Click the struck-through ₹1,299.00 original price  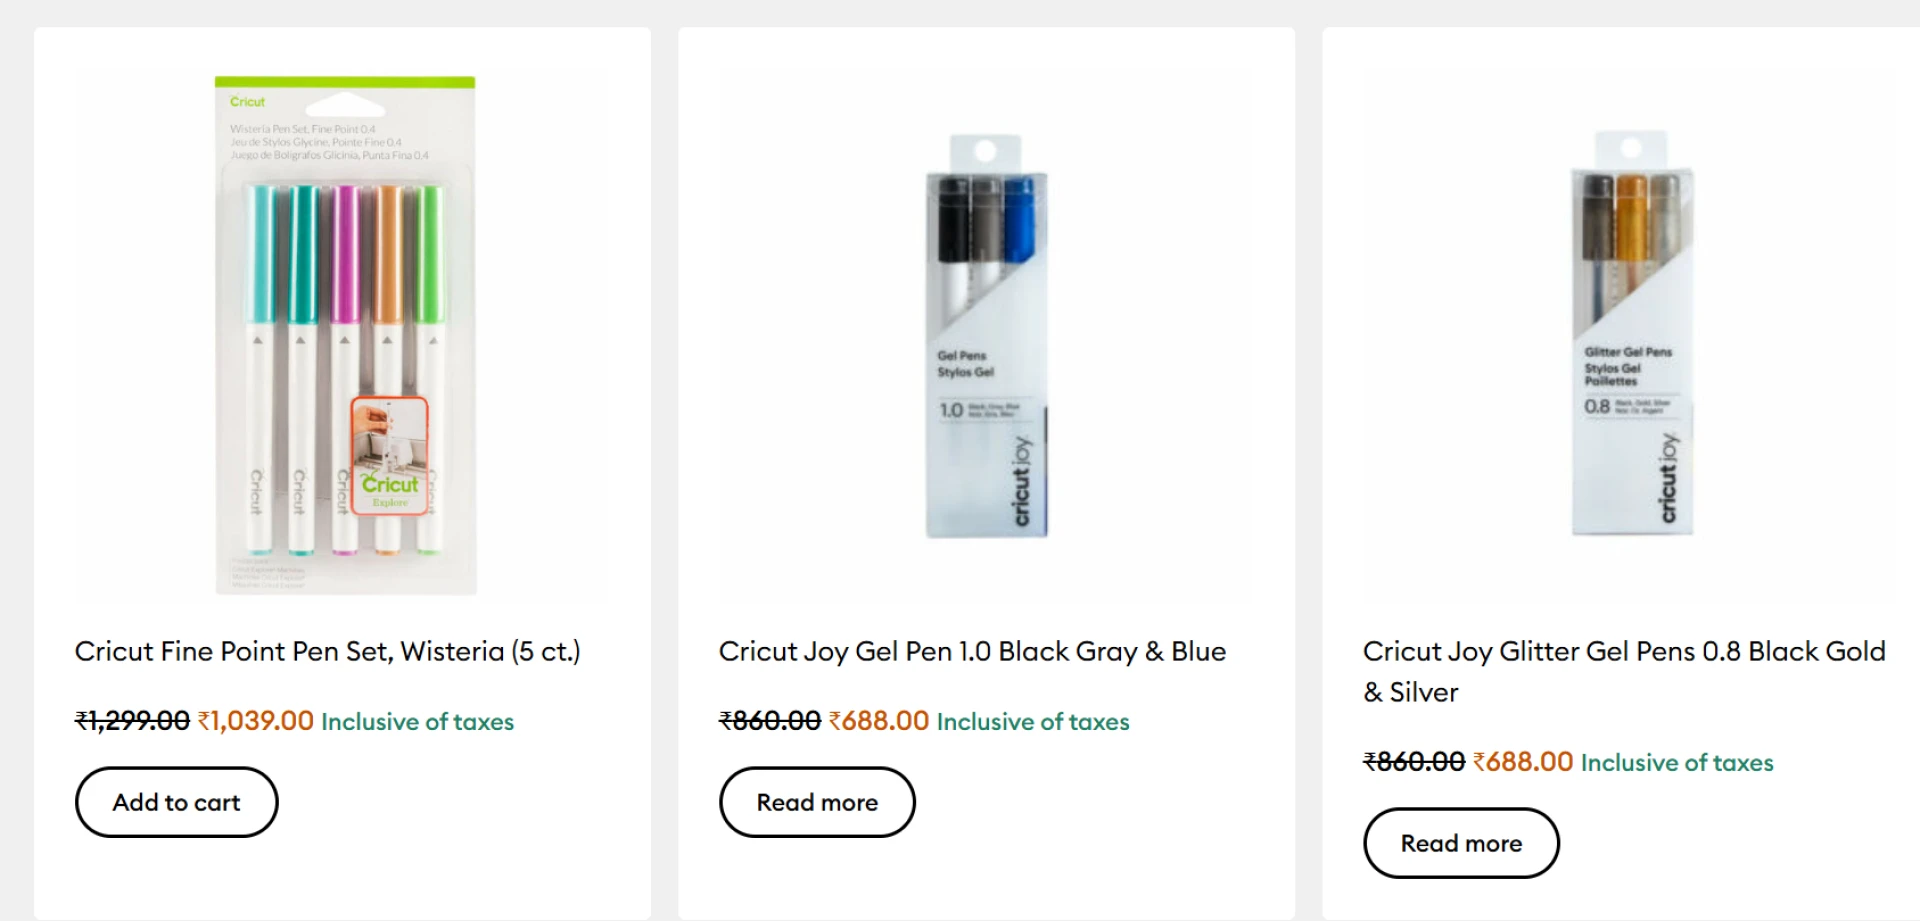tap(132, 721)
